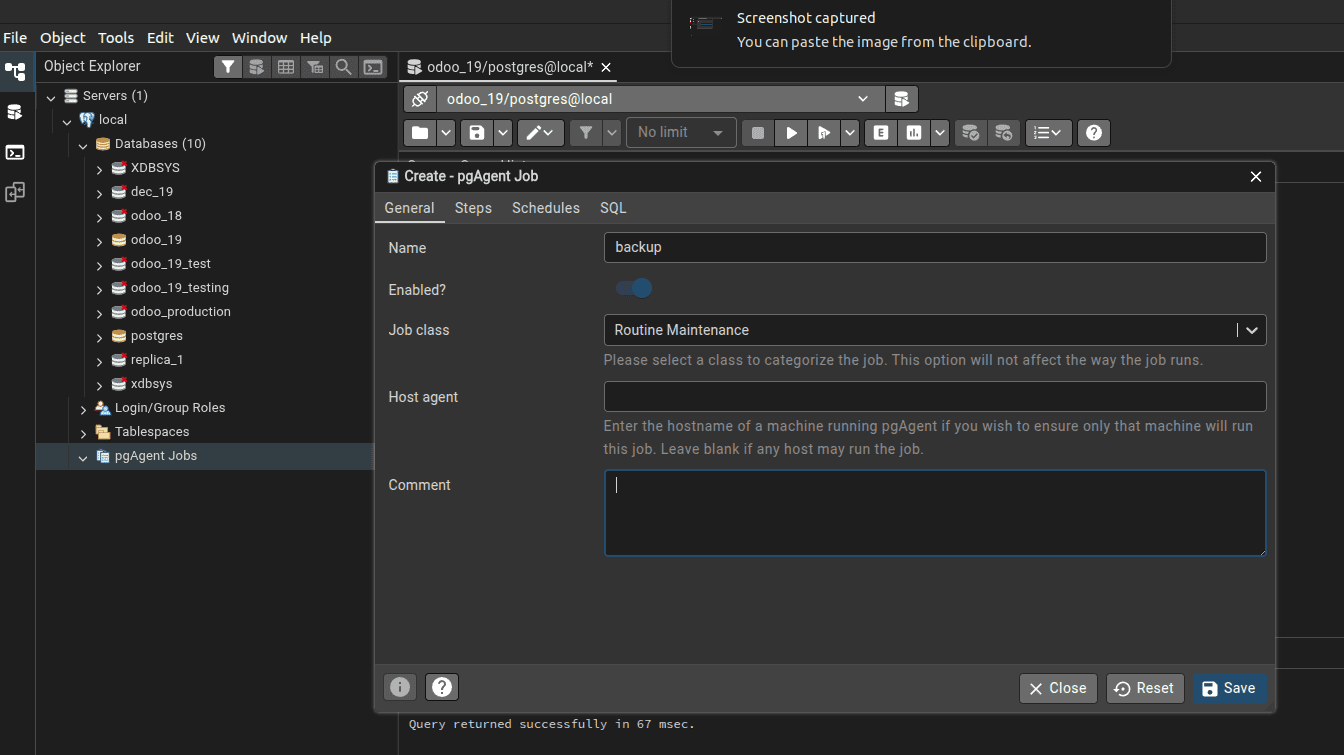Click the Explain icon in the query toolbar
Viewport: 1344px width, 755px height.
pos(881,132)
